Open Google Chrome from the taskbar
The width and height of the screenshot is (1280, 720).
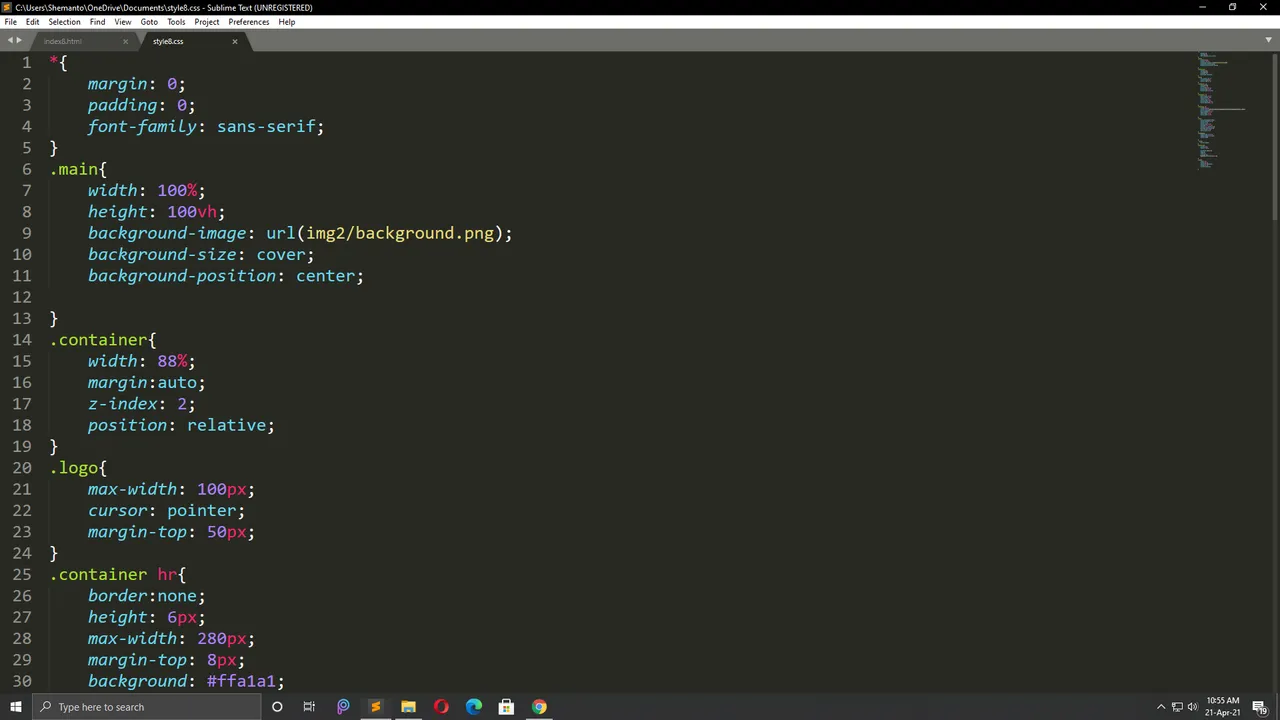tap(539, 707)
